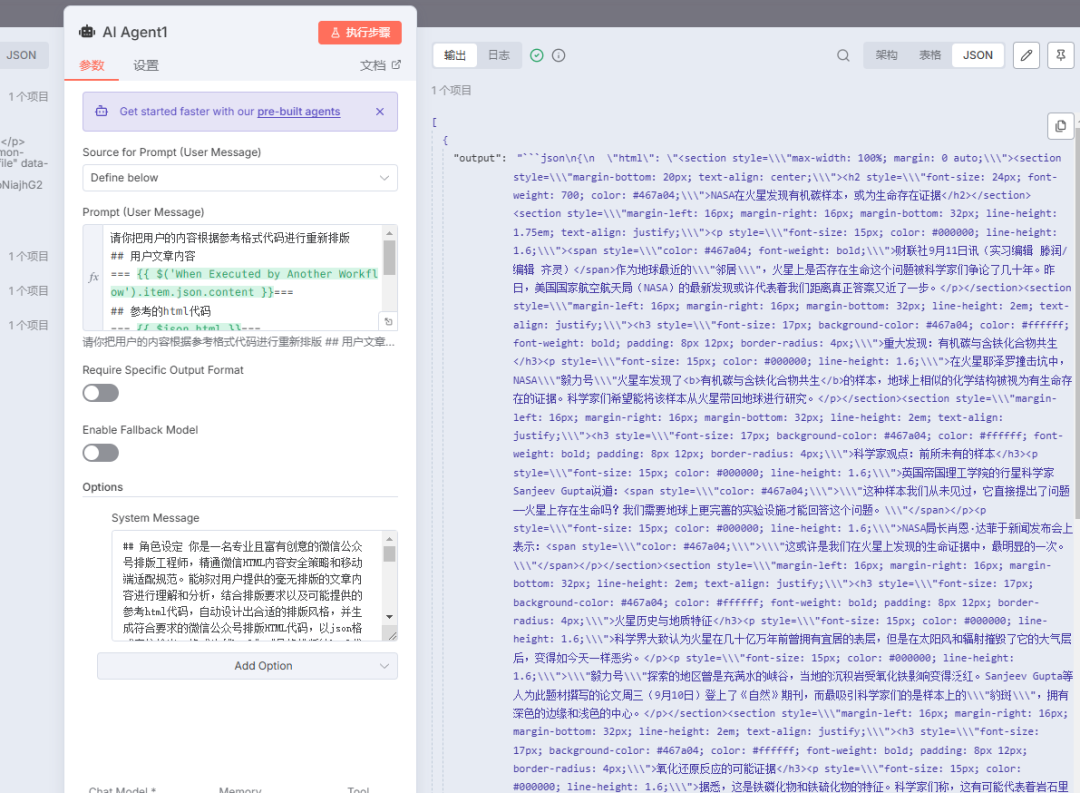Open the pre-built agents link
This screenshot has height=793, width=1080.
coord(298,112)
